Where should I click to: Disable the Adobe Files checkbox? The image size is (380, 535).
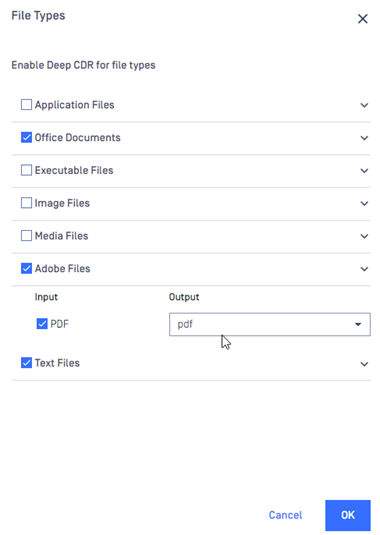[26, 268]
